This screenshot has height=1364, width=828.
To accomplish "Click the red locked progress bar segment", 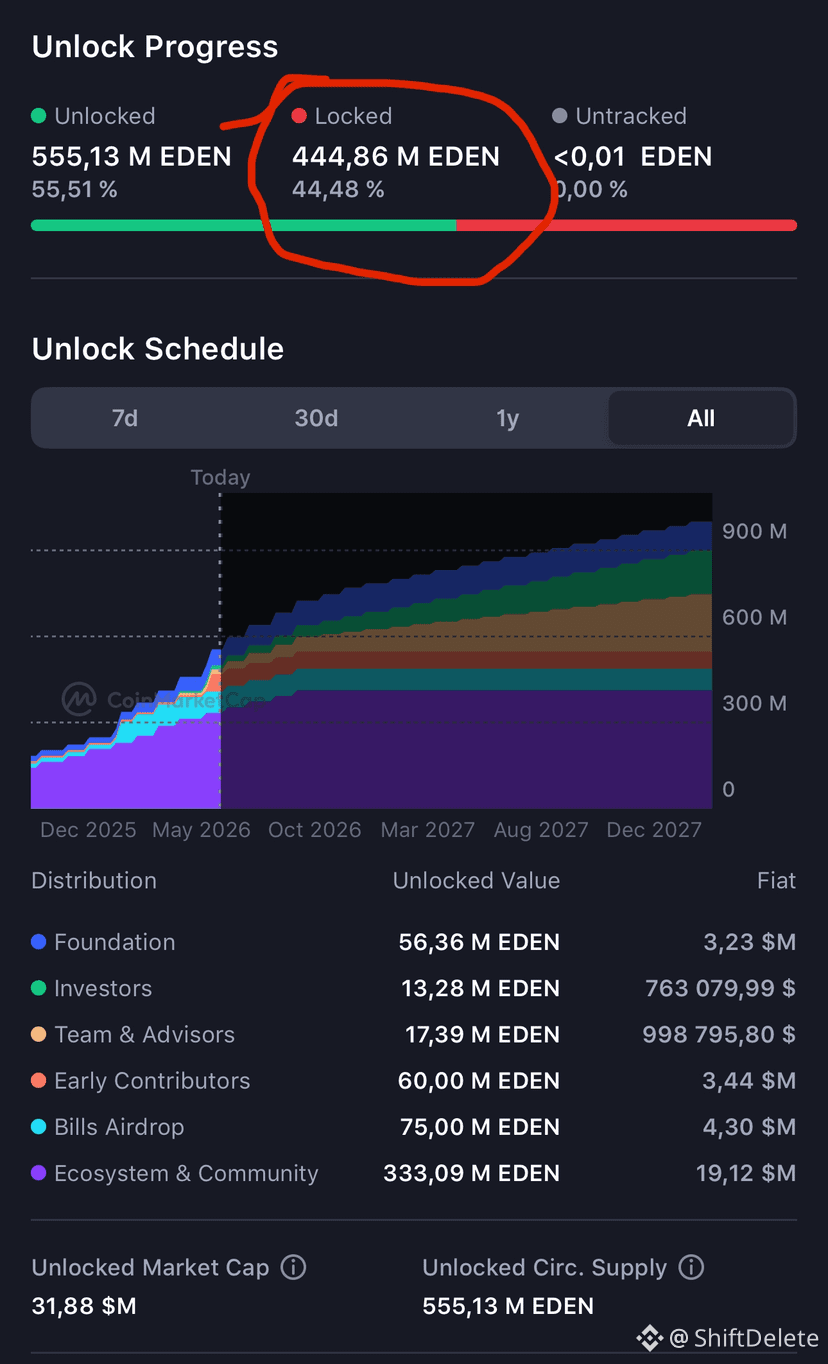I will pos(627,225).
